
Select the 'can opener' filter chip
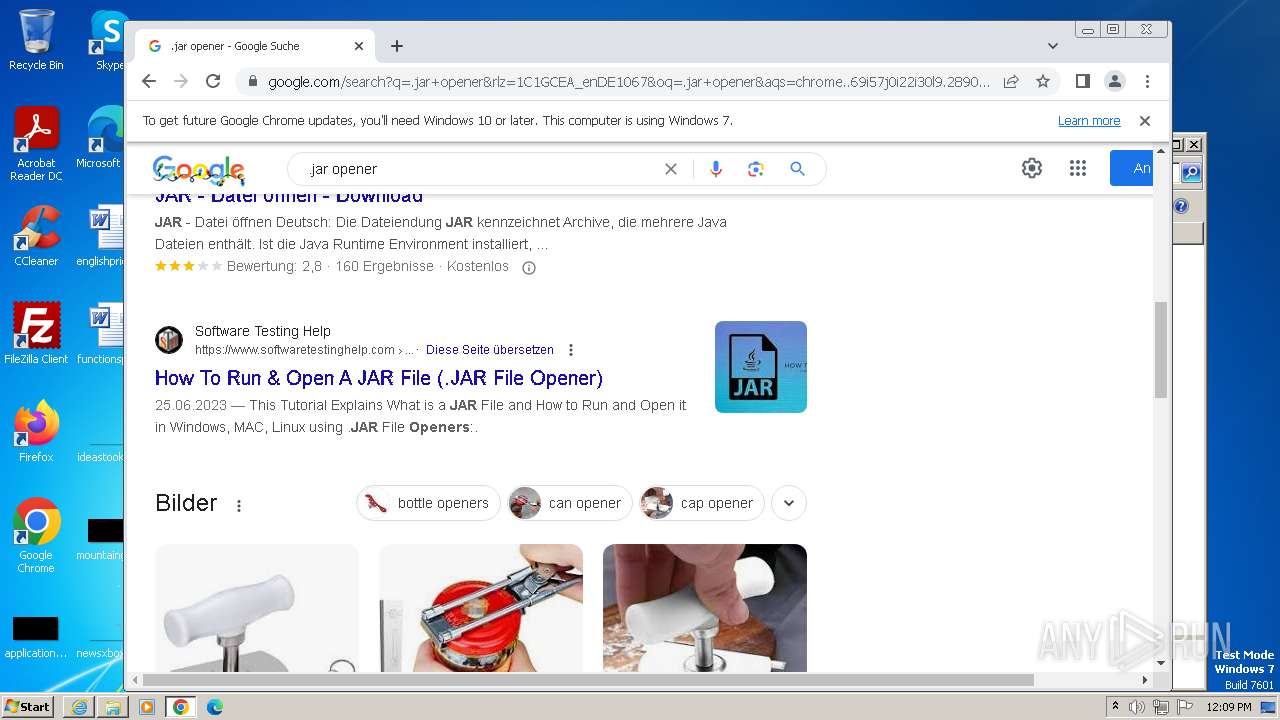coord(570,503)
